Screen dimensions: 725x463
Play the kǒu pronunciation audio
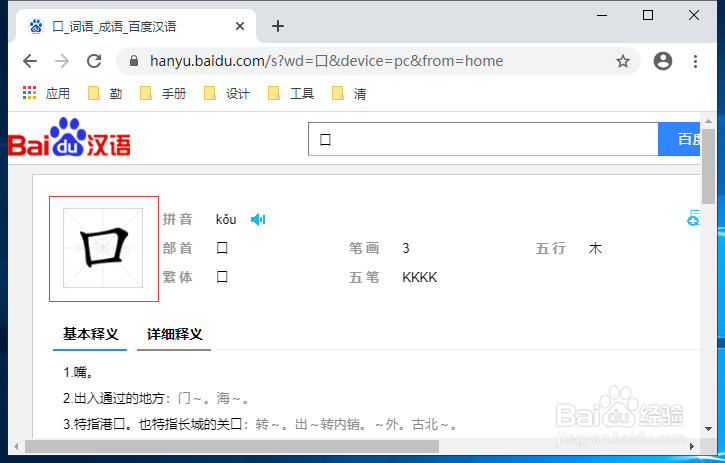258,219
